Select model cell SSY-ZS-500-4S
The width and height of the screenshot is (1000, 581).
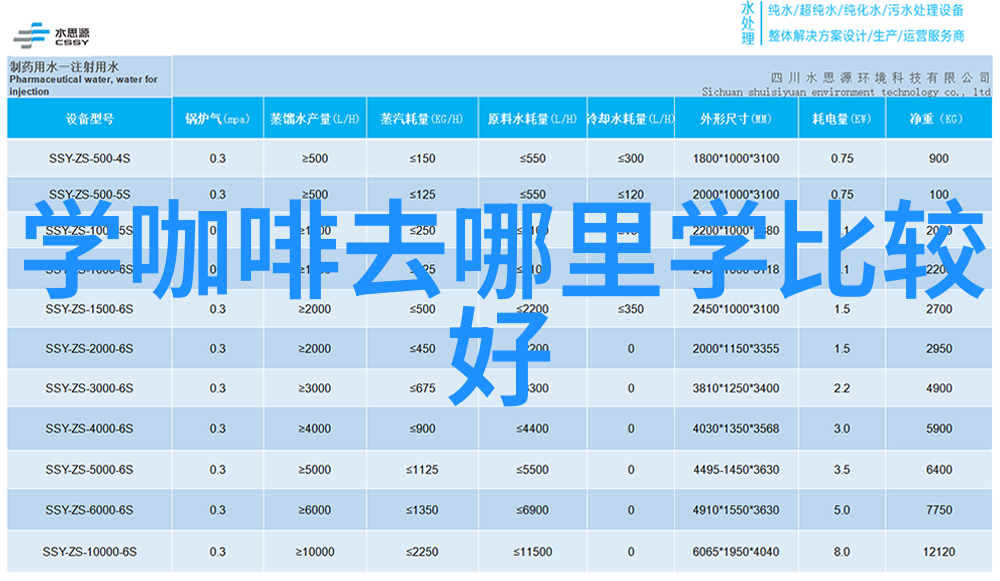coord(89,158)
